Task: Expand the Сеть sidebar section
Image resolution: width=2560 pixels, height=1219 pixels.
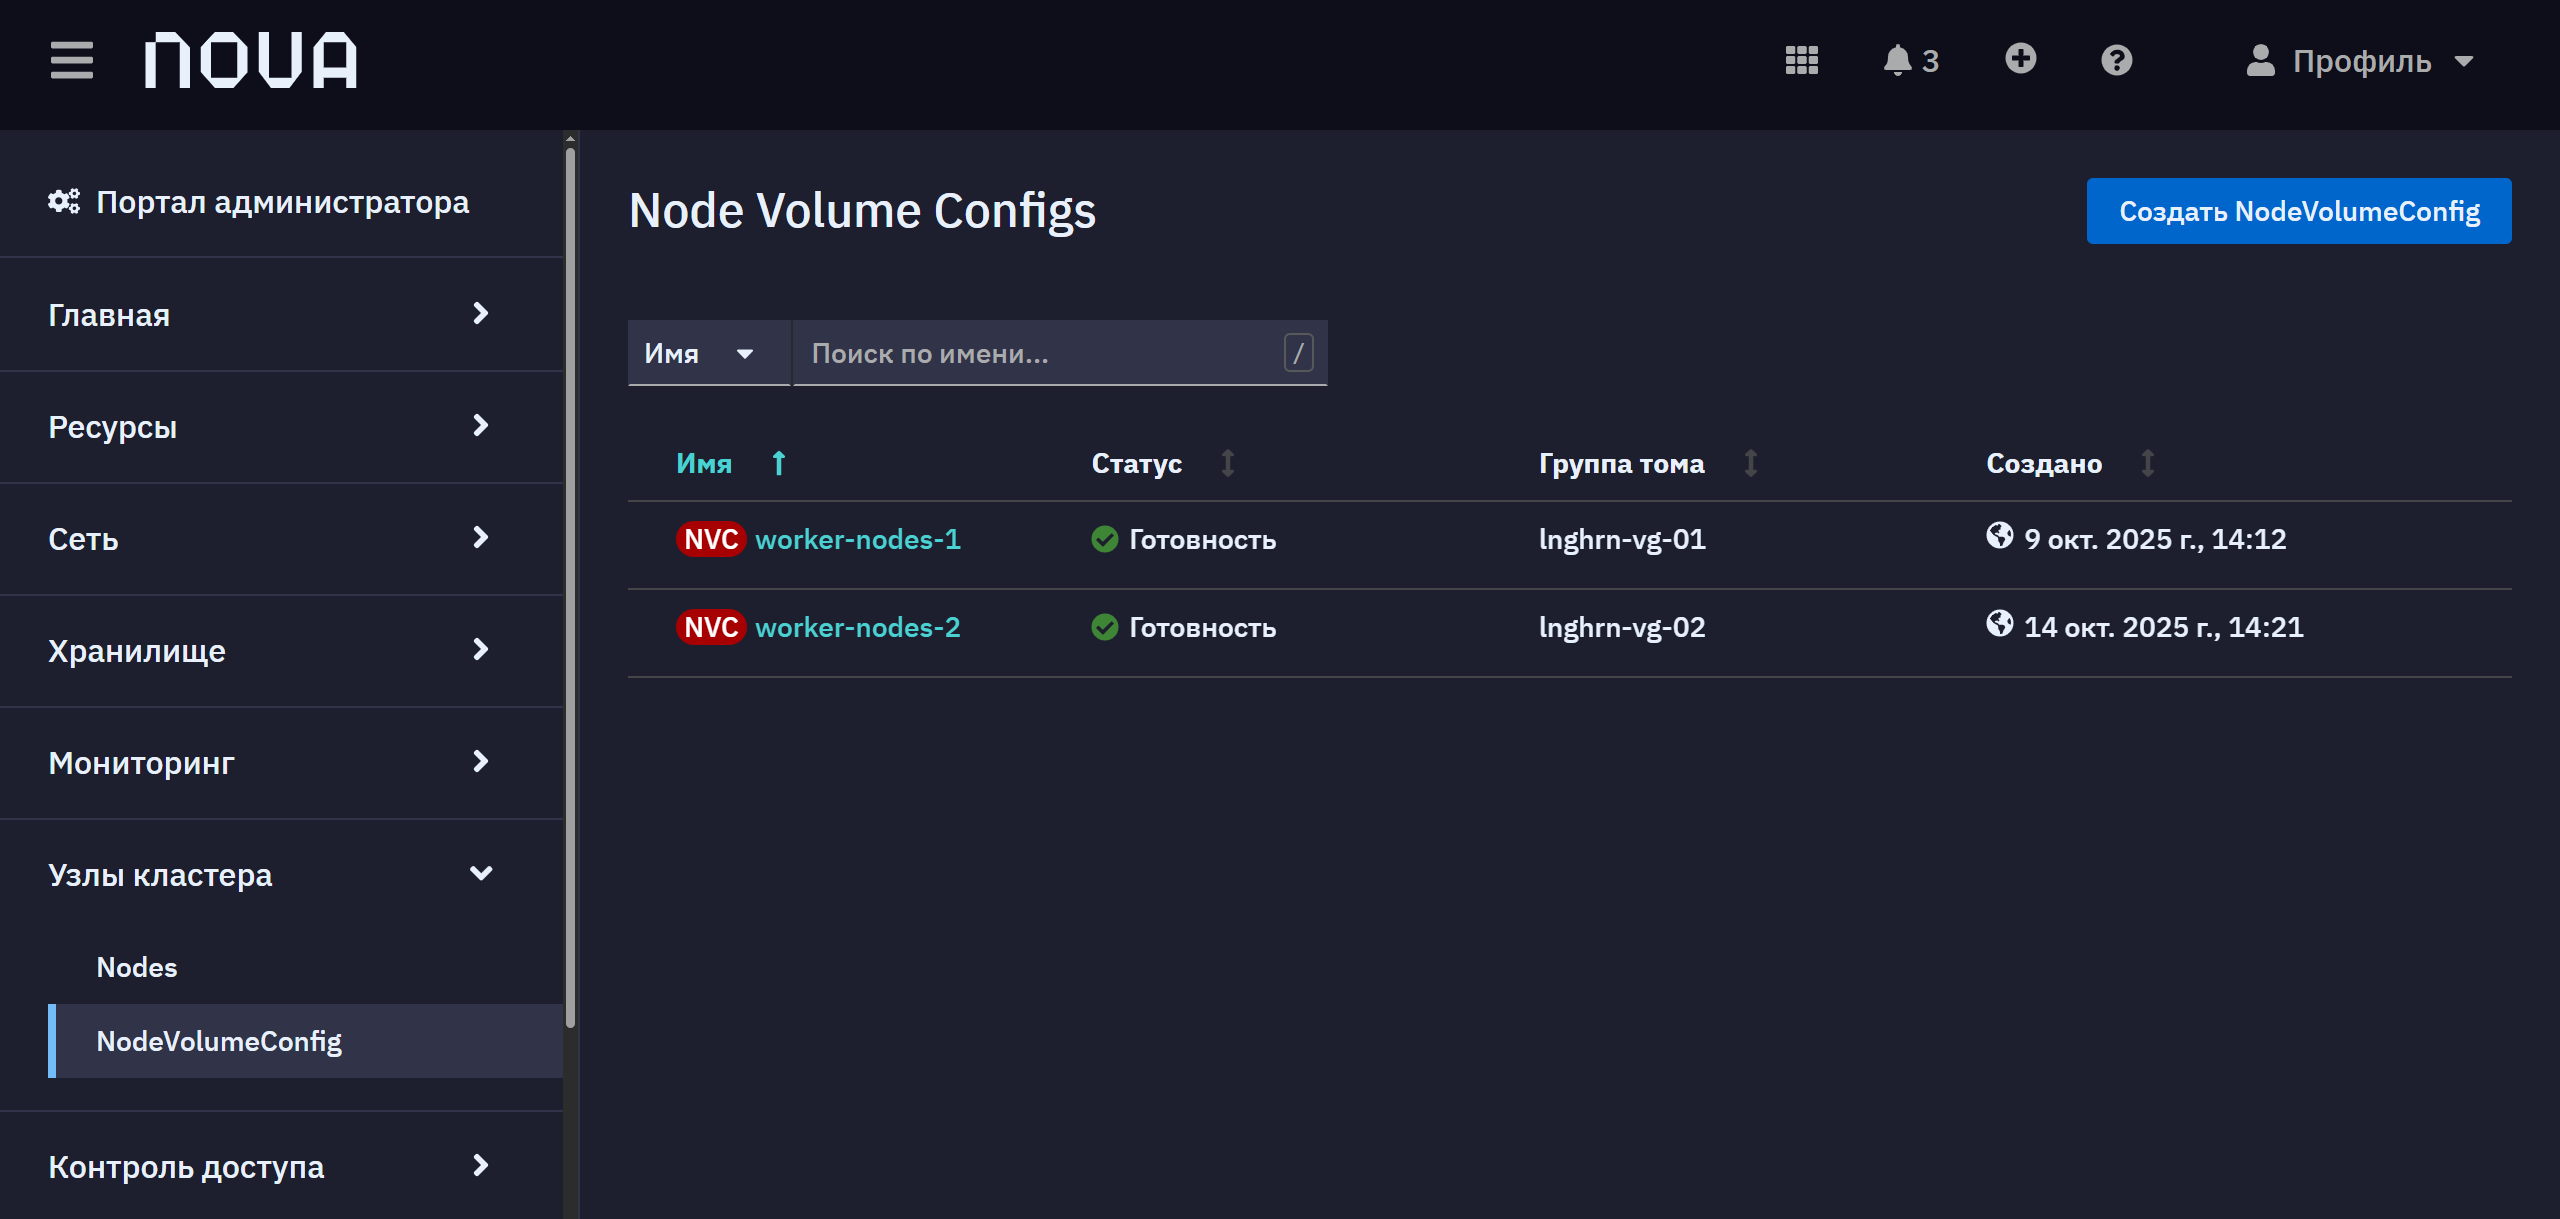Action: (281, 539)
